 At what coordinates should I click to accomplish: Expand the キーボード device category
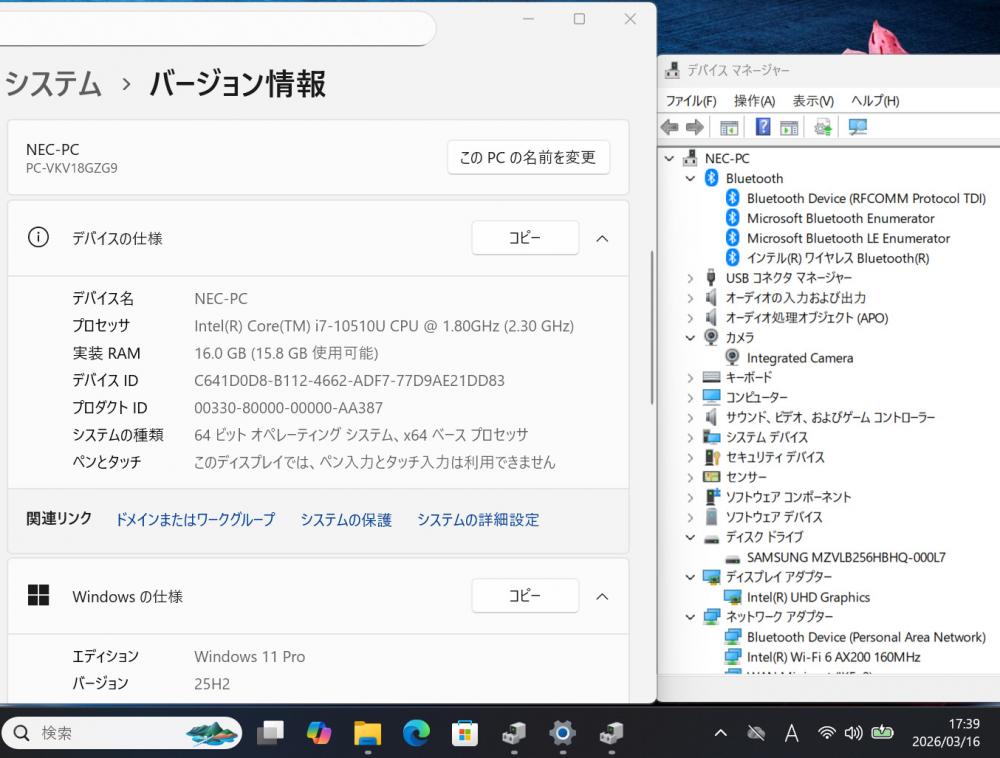click(690, 378)
